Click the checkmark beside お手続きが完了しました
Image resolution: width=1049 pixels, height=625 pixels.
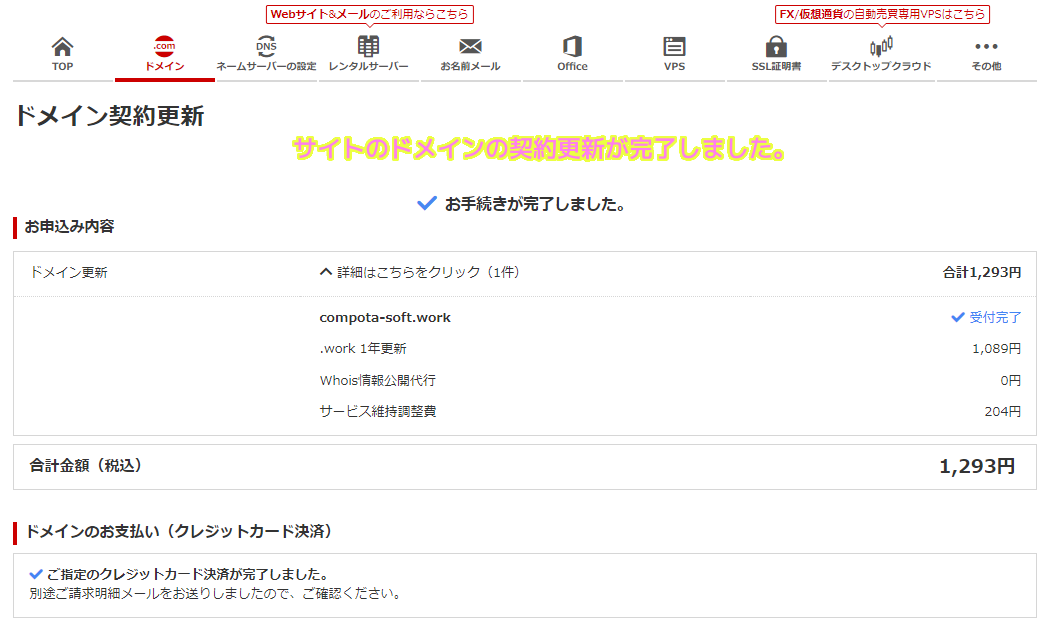(x=427, y=204)
